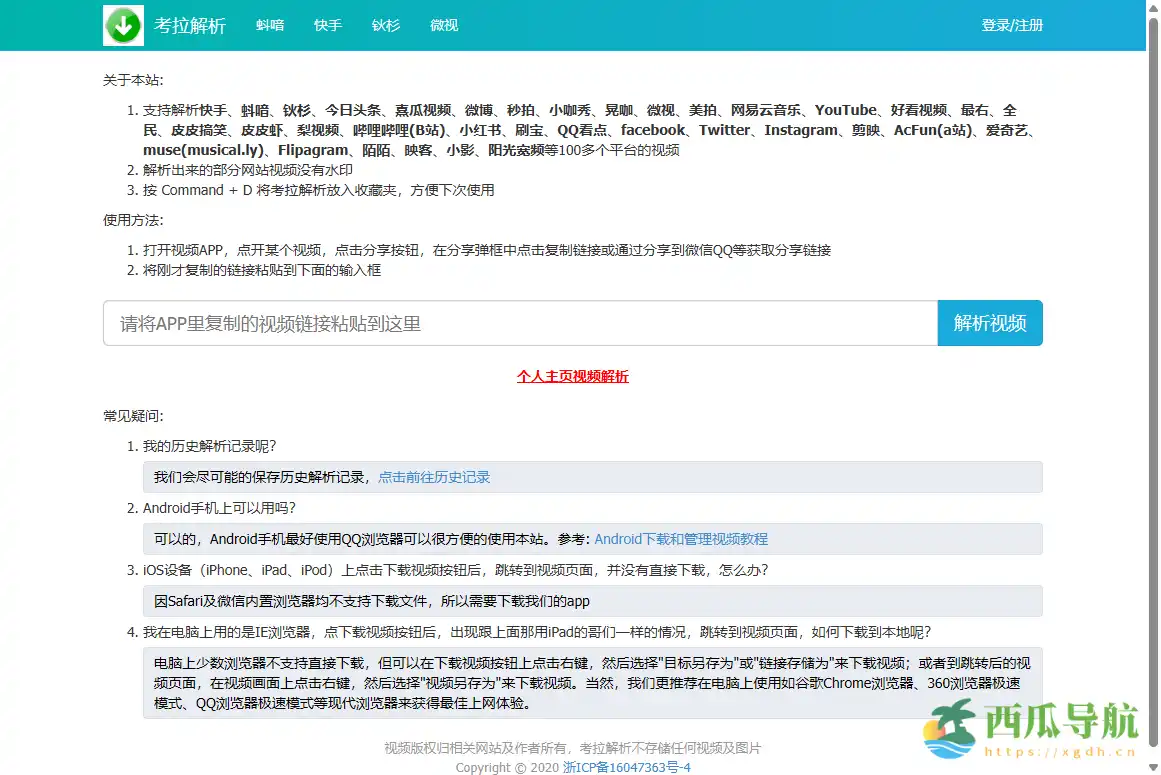
Task: Click the video link paste input box
Action: (520, 323)
